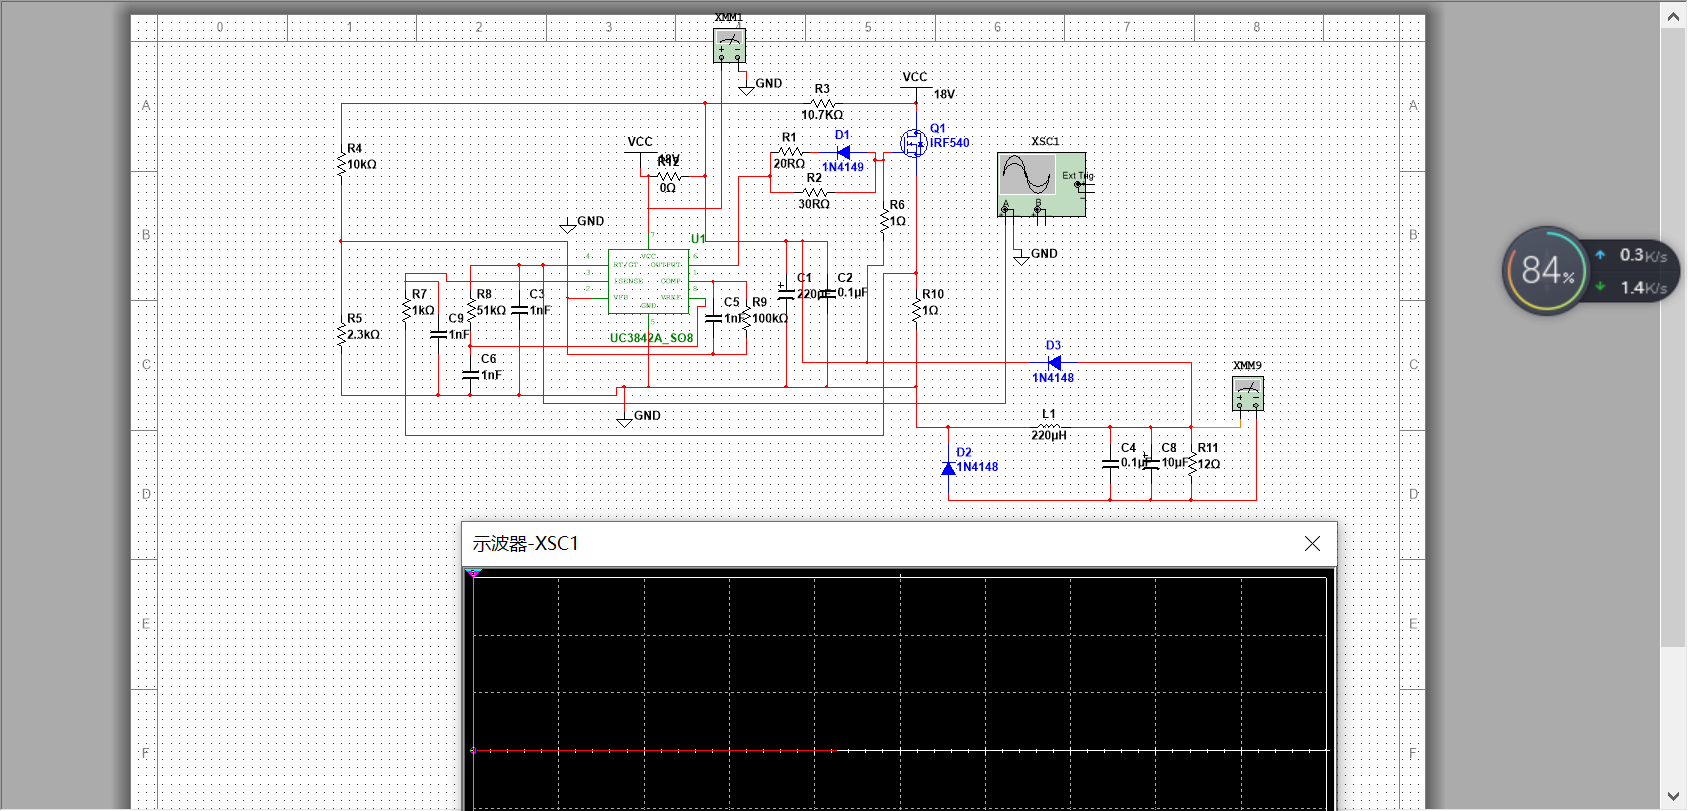
Task: Select capacitor C4 0.1µF
Action: (x=1110, y=463)
